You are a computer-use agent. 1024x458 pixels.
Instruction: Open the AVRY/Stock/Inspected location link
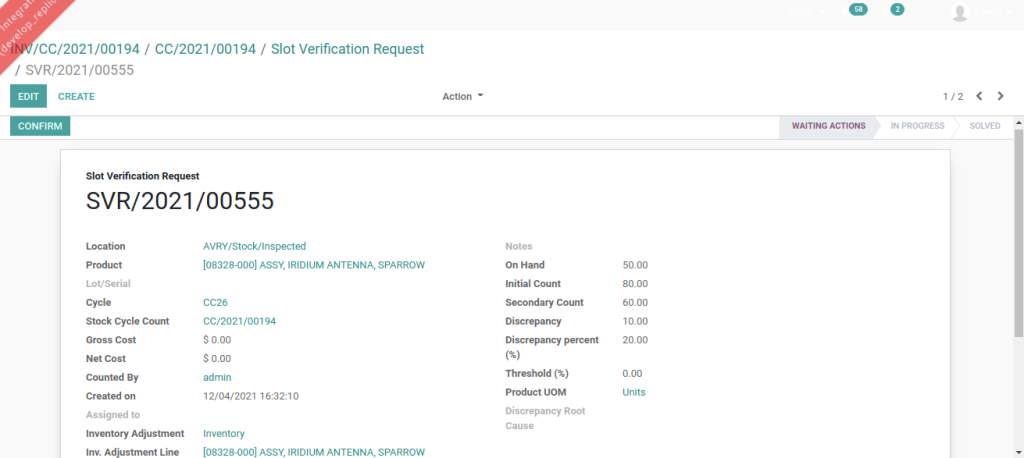[254, 246]
